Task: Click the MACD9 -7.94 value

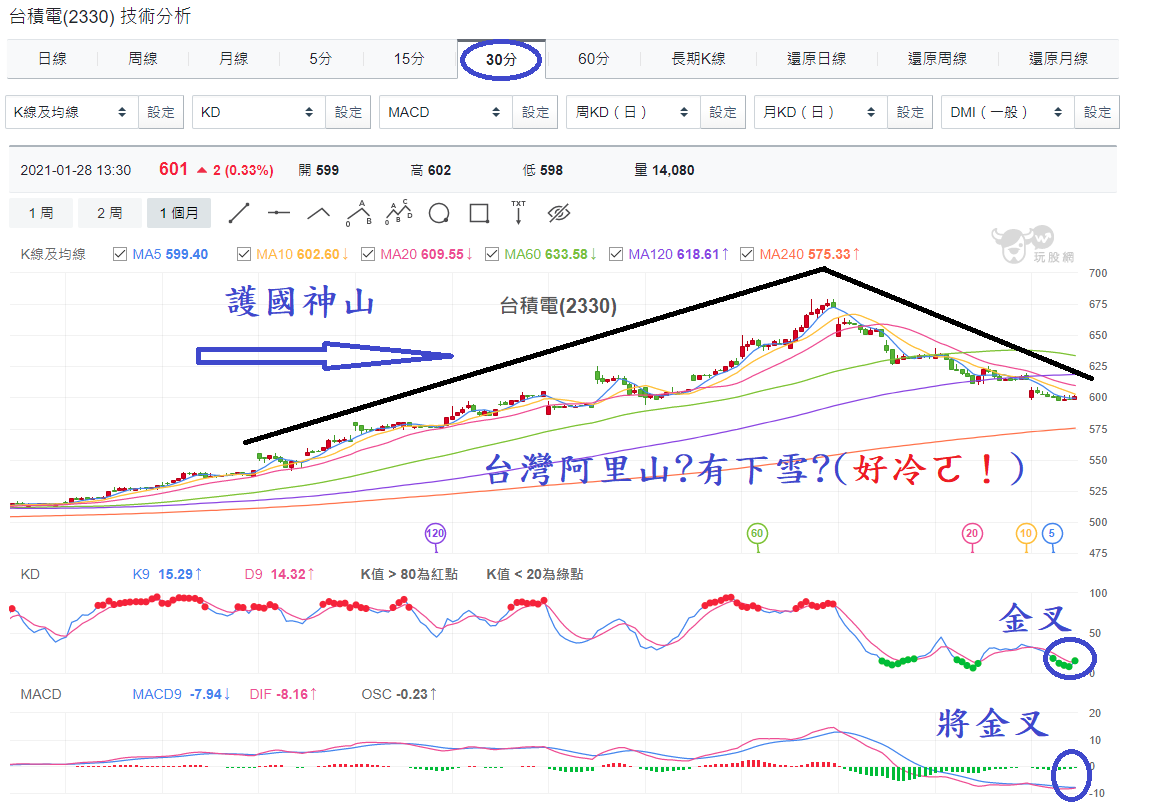Action: coord(181,694)
